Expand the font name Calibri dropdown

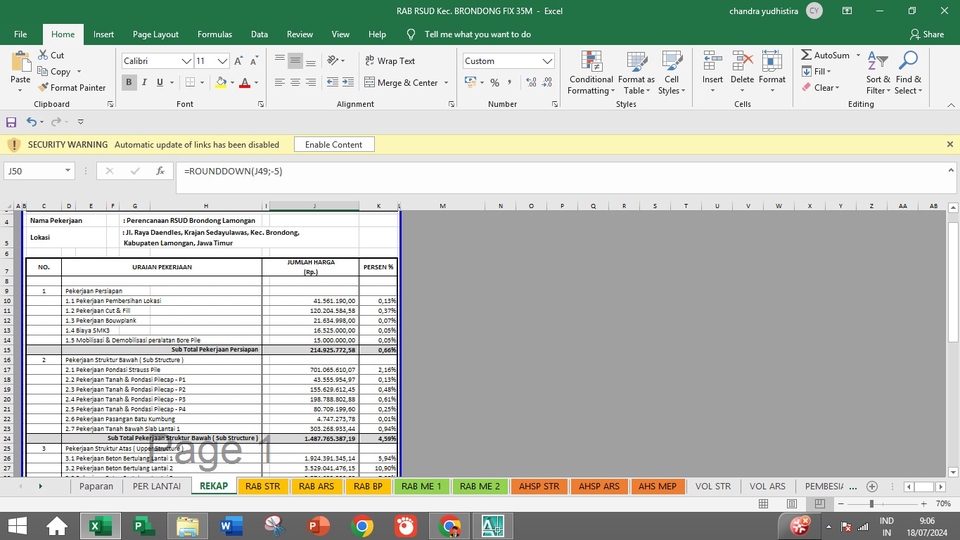click(x=187, y=61)
